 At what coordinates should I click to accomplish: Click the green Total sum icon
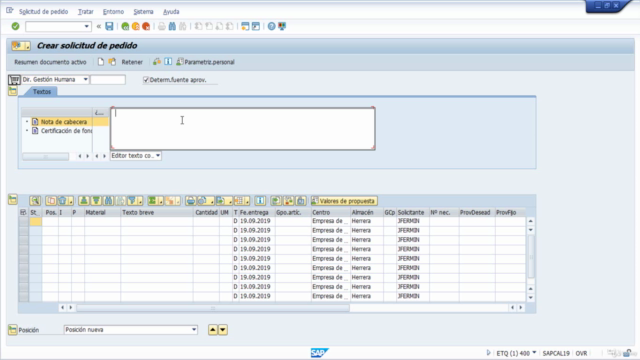click(152, 200)
